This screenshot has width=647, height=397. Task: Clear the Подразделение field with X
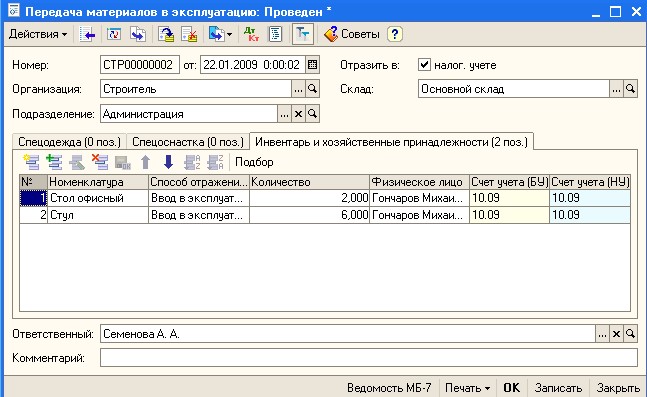tap(298, 114)
